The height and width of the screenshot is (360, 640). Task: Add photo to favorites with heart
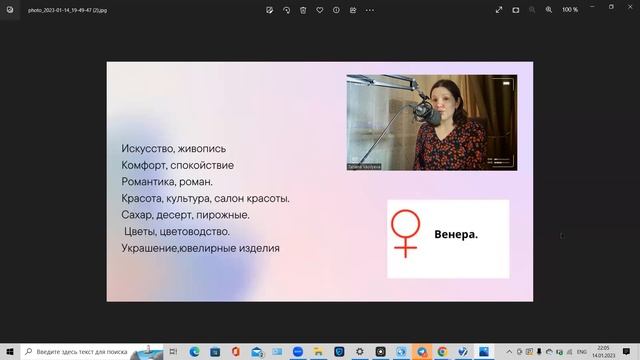click(320, 10)
